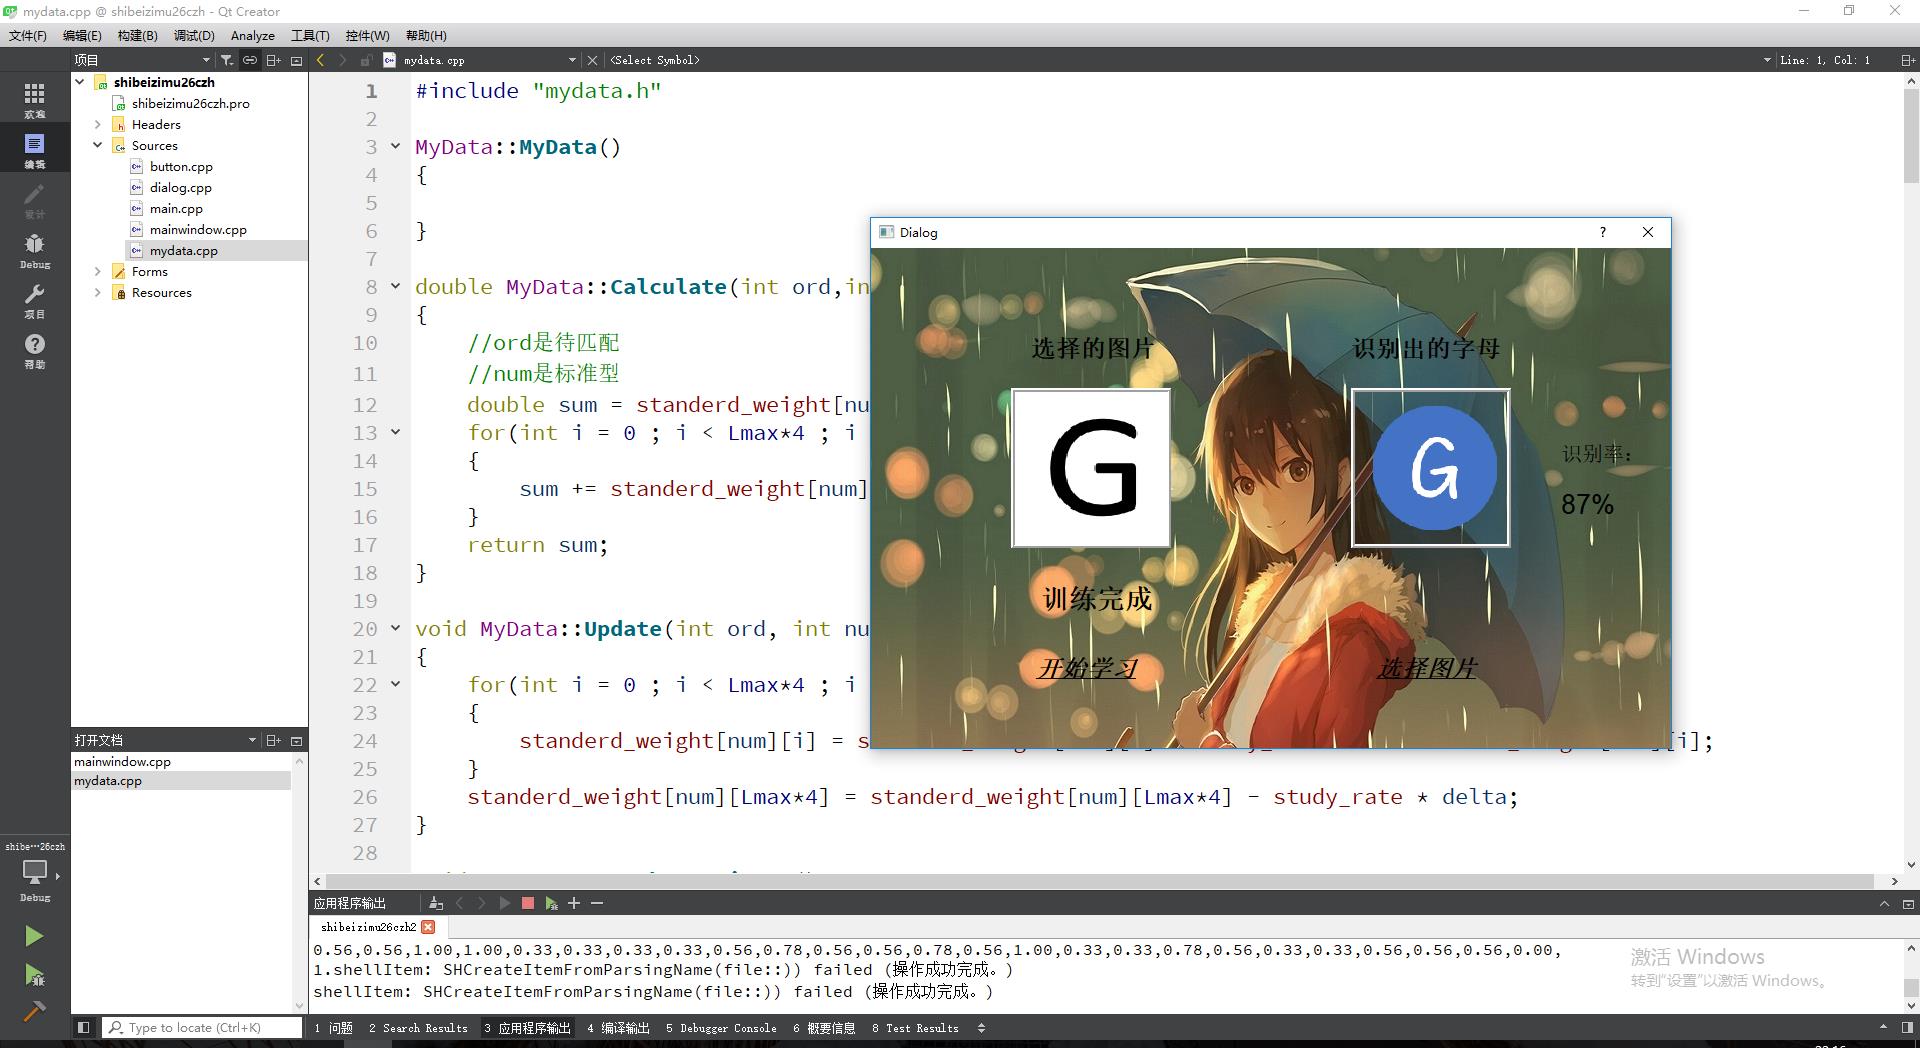Split the project side panel

273,60
